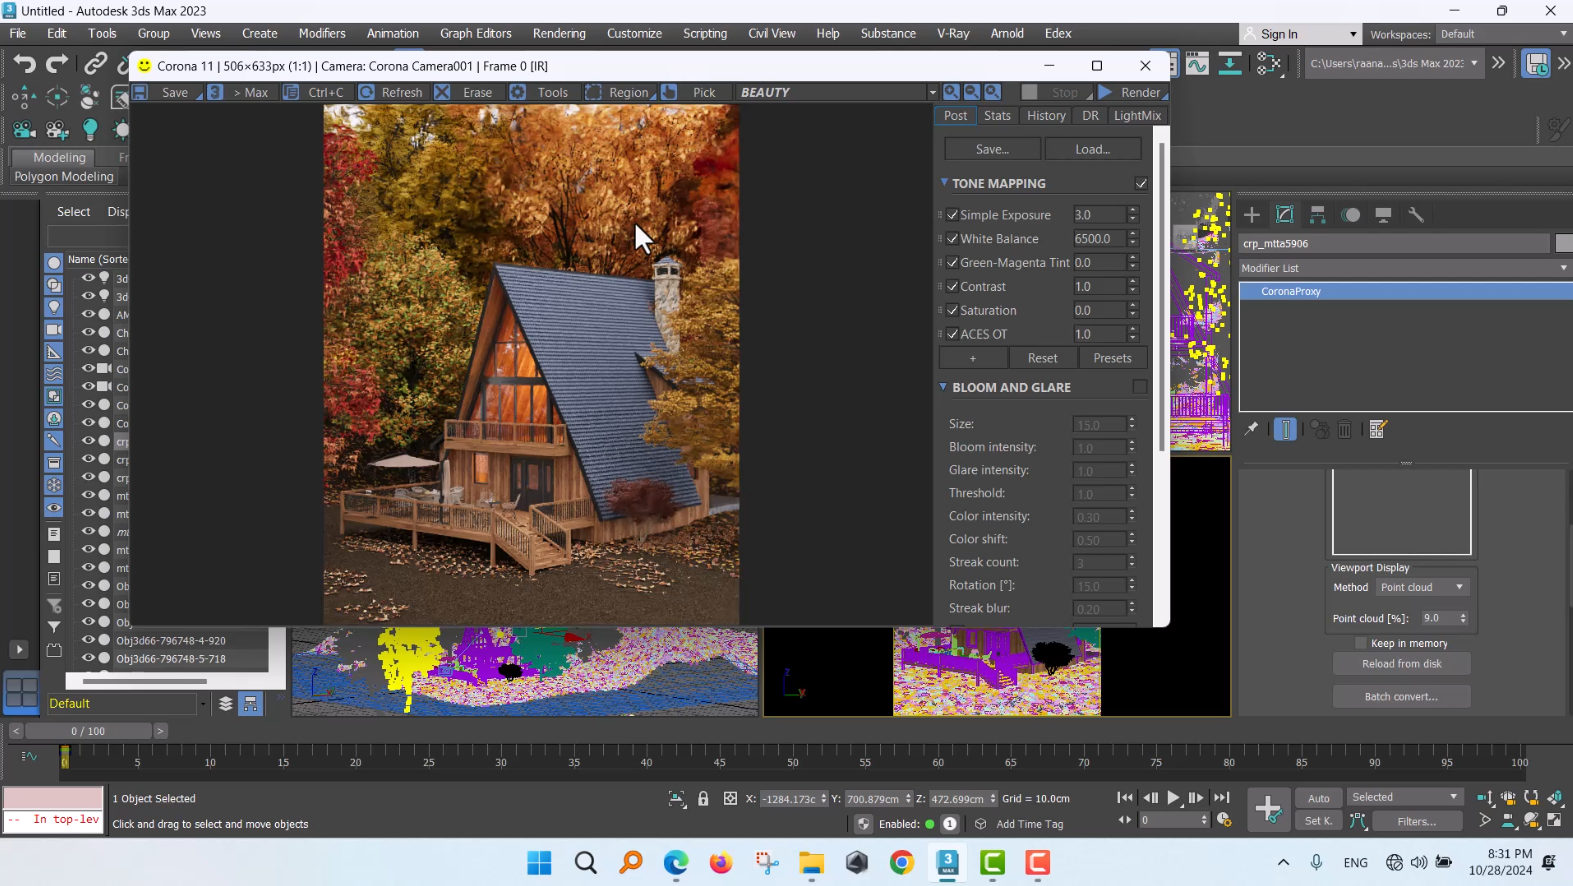Click the Erase icon in render toolbar
The image size is (1573, 886).
(x=443, y=92)
